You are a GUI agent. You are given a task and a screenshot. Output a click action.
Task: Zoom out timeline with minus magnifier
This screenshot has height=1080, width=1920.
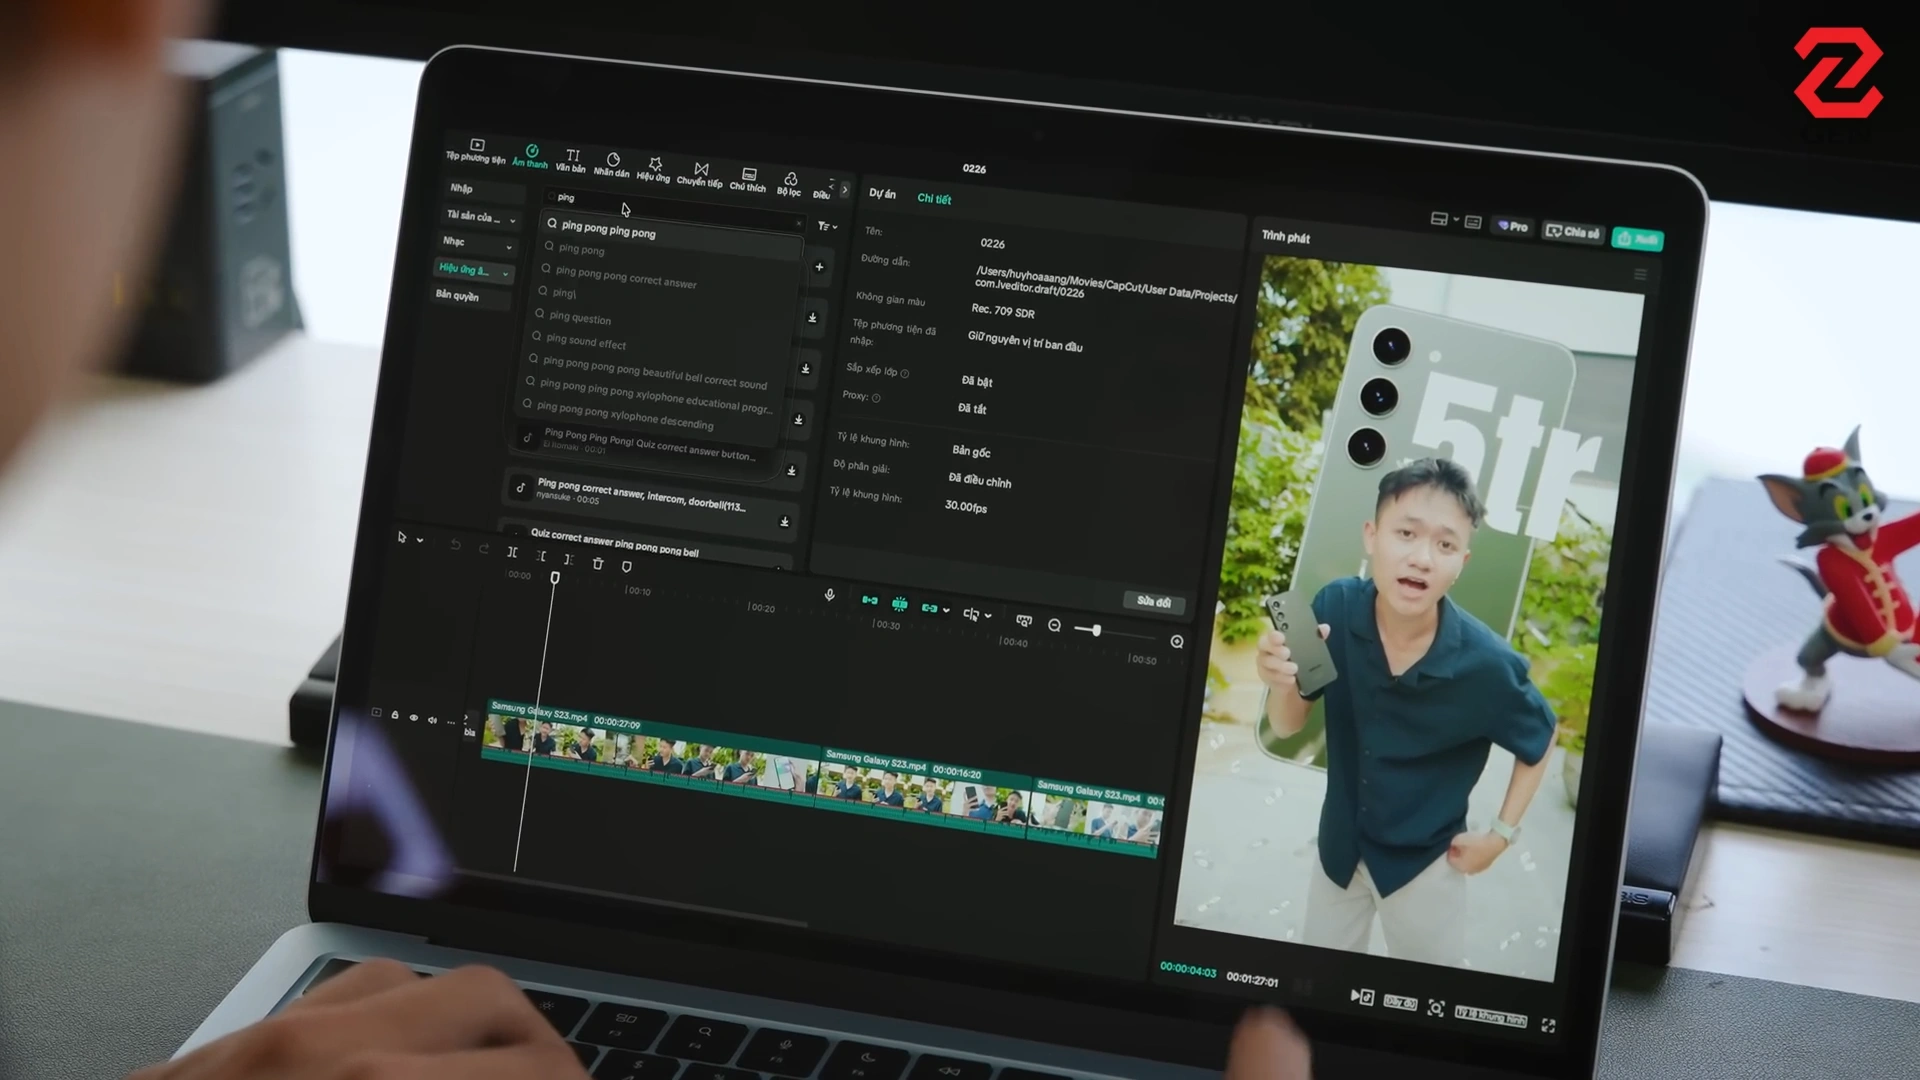1054,625
